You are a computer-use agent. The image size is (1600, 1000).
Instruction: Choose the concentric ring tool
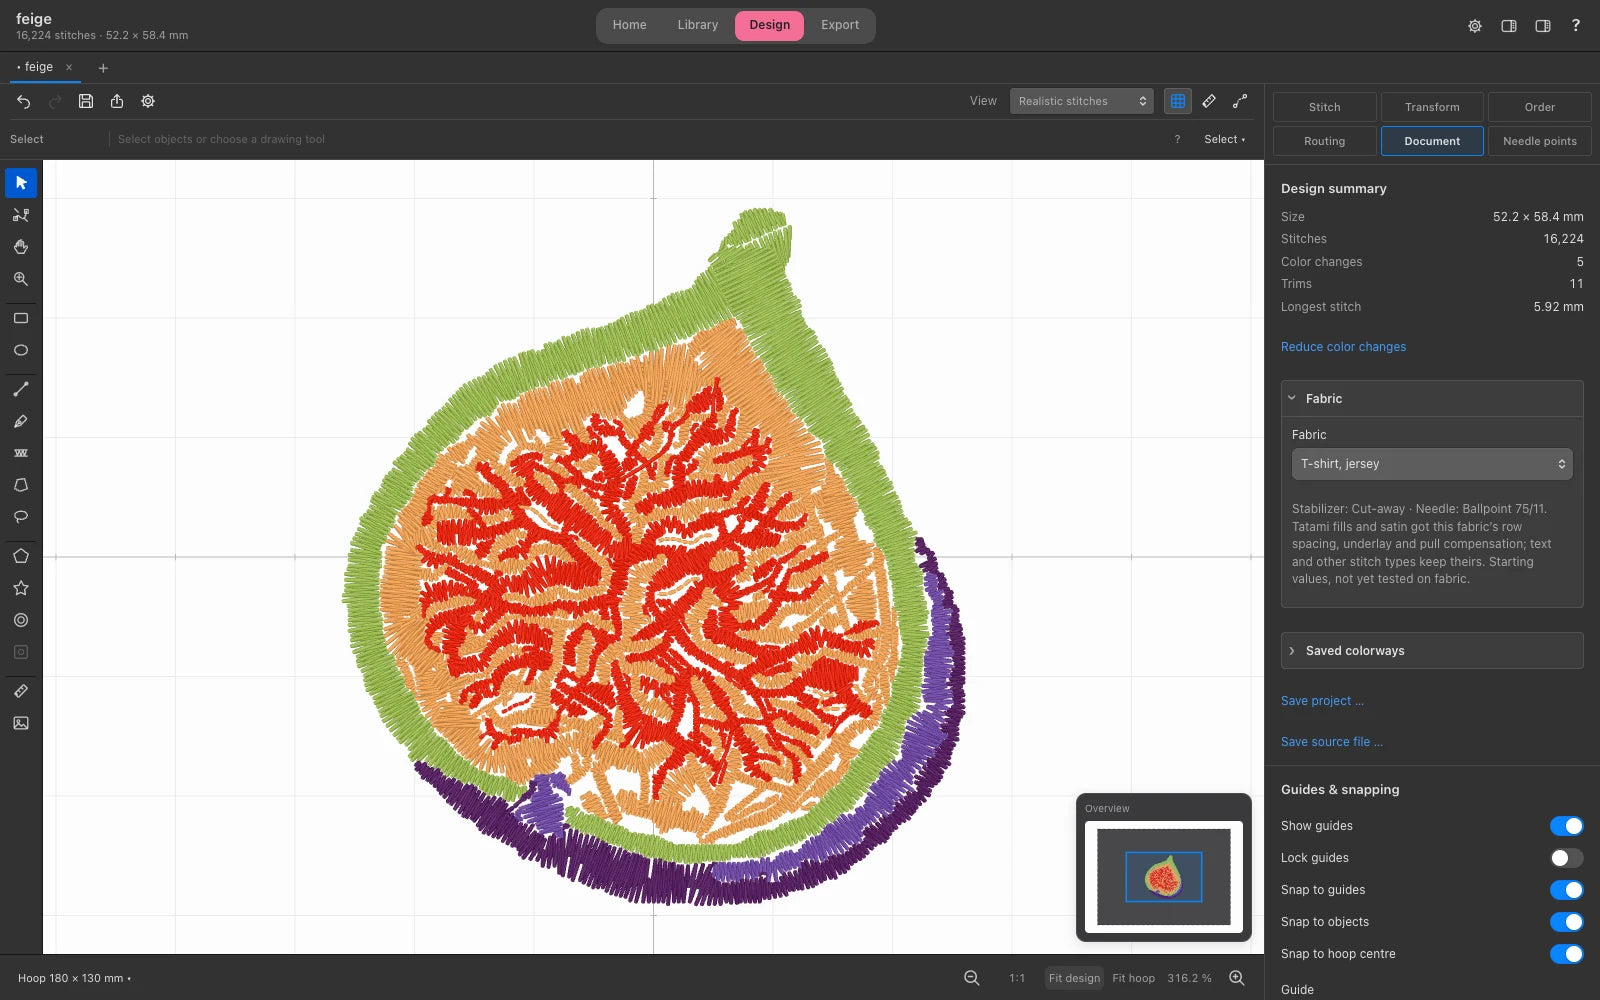pyautogui.click(x=21, y=620)
